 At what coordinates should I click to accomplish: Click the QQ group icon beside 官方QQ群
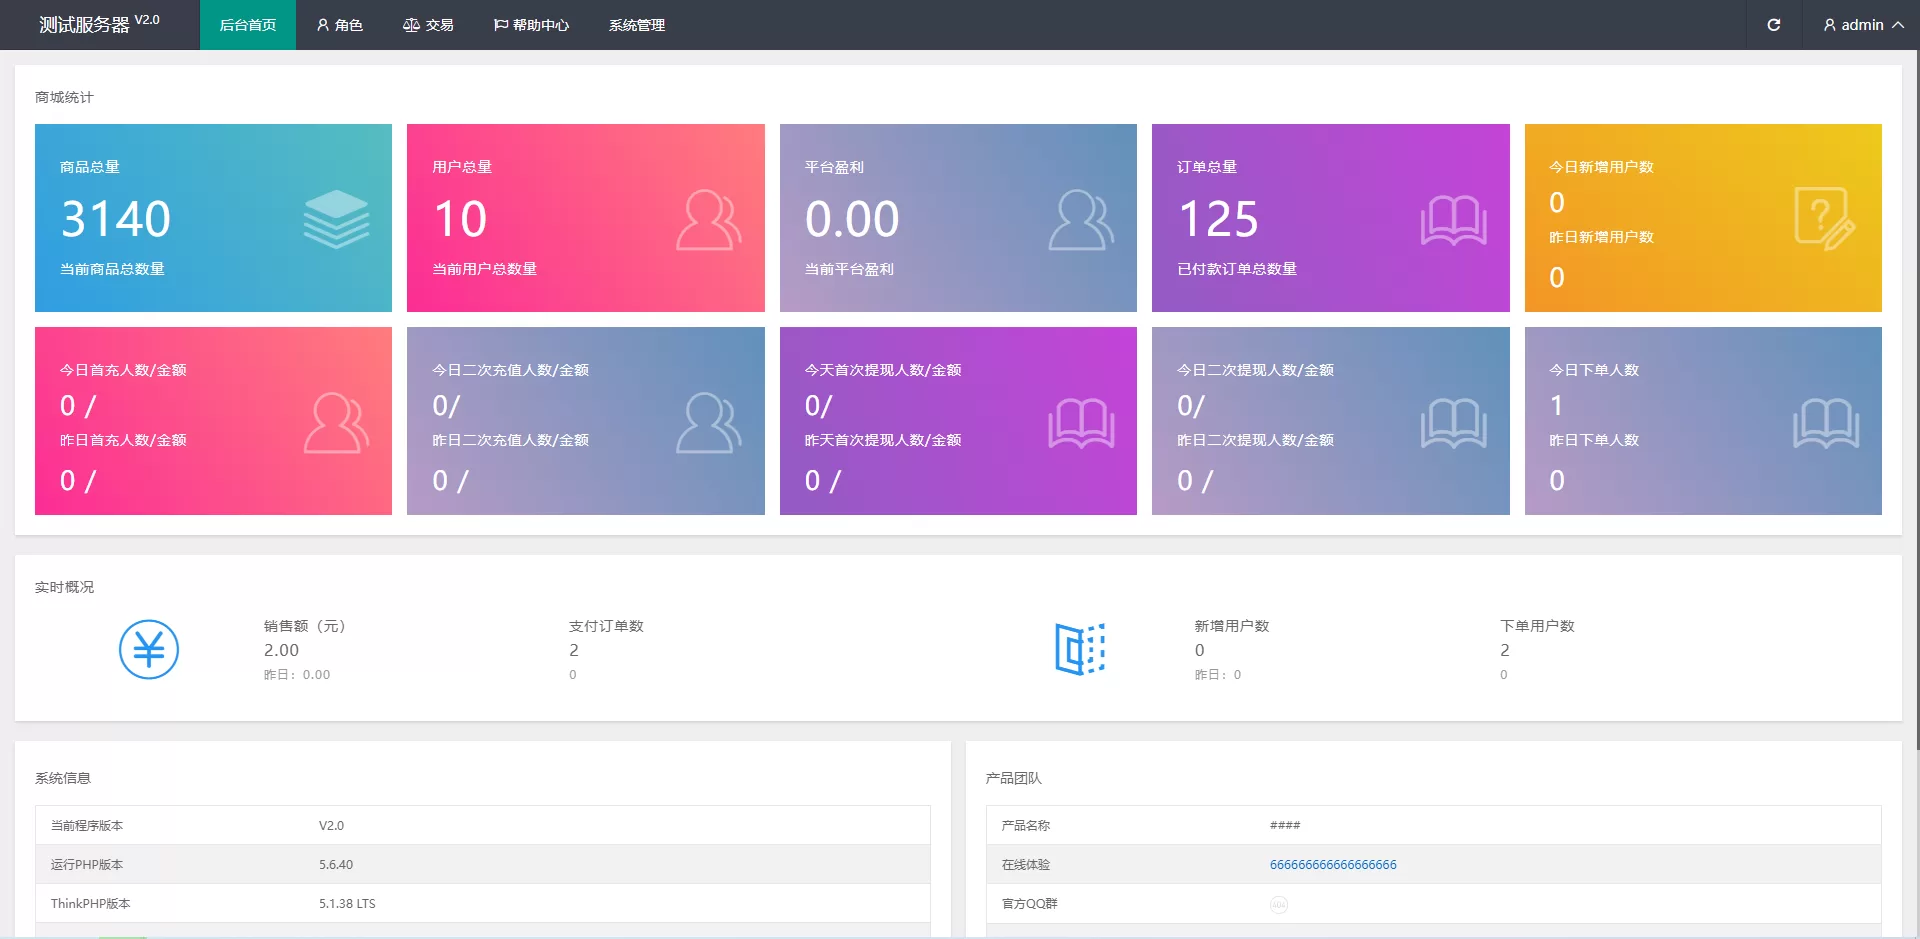1279,904
